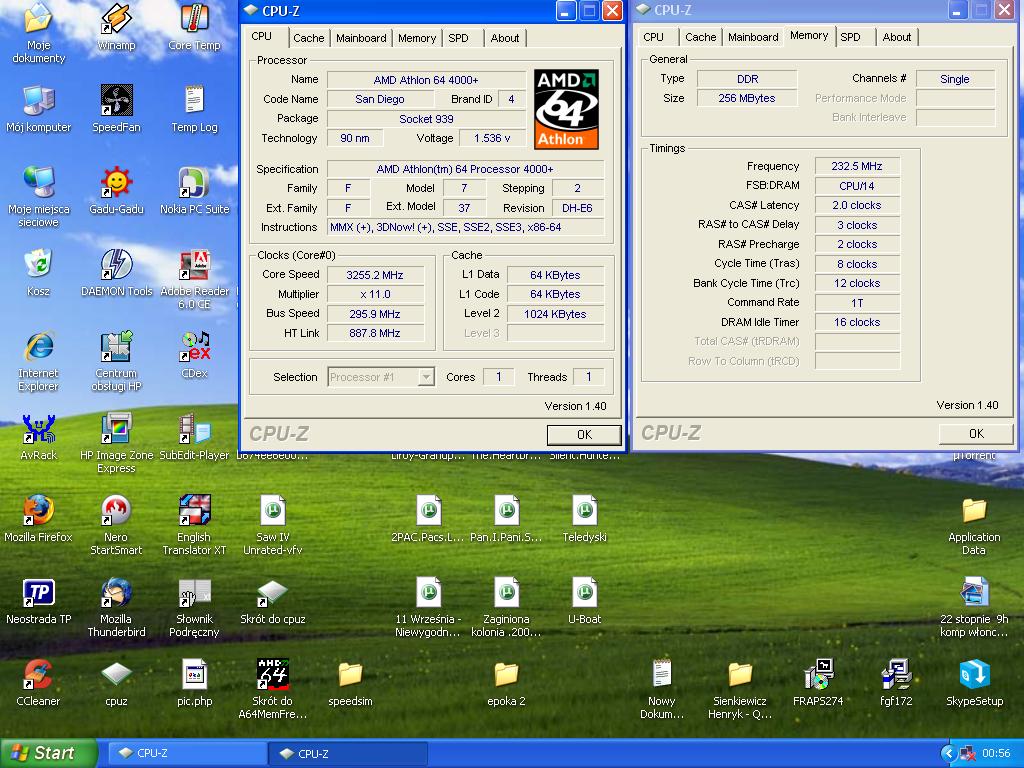Screen dimensions: 1024x768
Task: Click the Memory Size value 256 MBytes
Action: click(x=747, y=99)
